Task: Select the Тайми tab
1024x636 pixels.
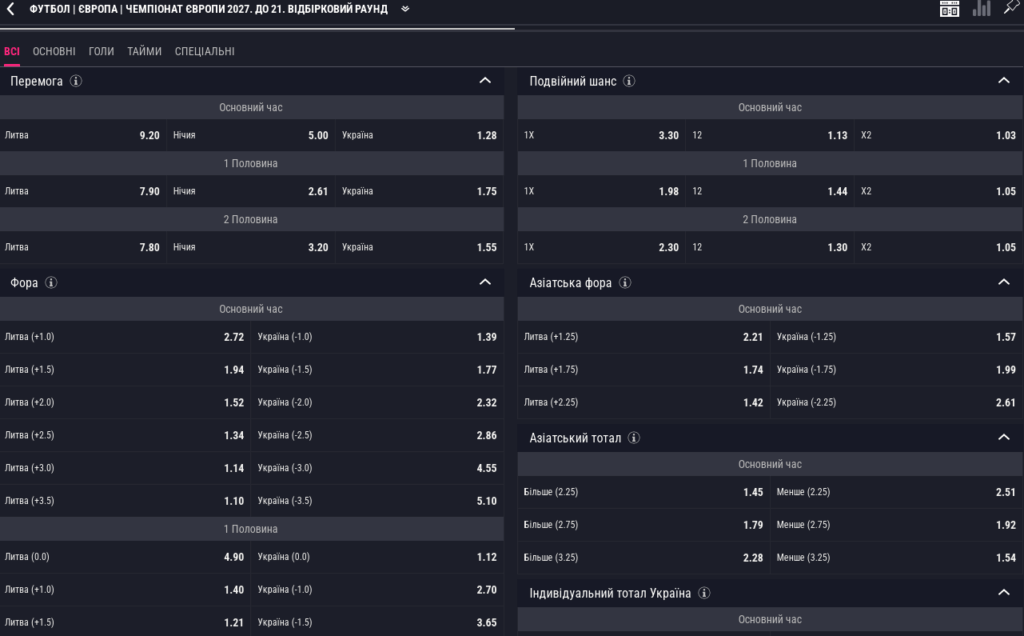Action: pyautogui.click(x=144, y=51)
